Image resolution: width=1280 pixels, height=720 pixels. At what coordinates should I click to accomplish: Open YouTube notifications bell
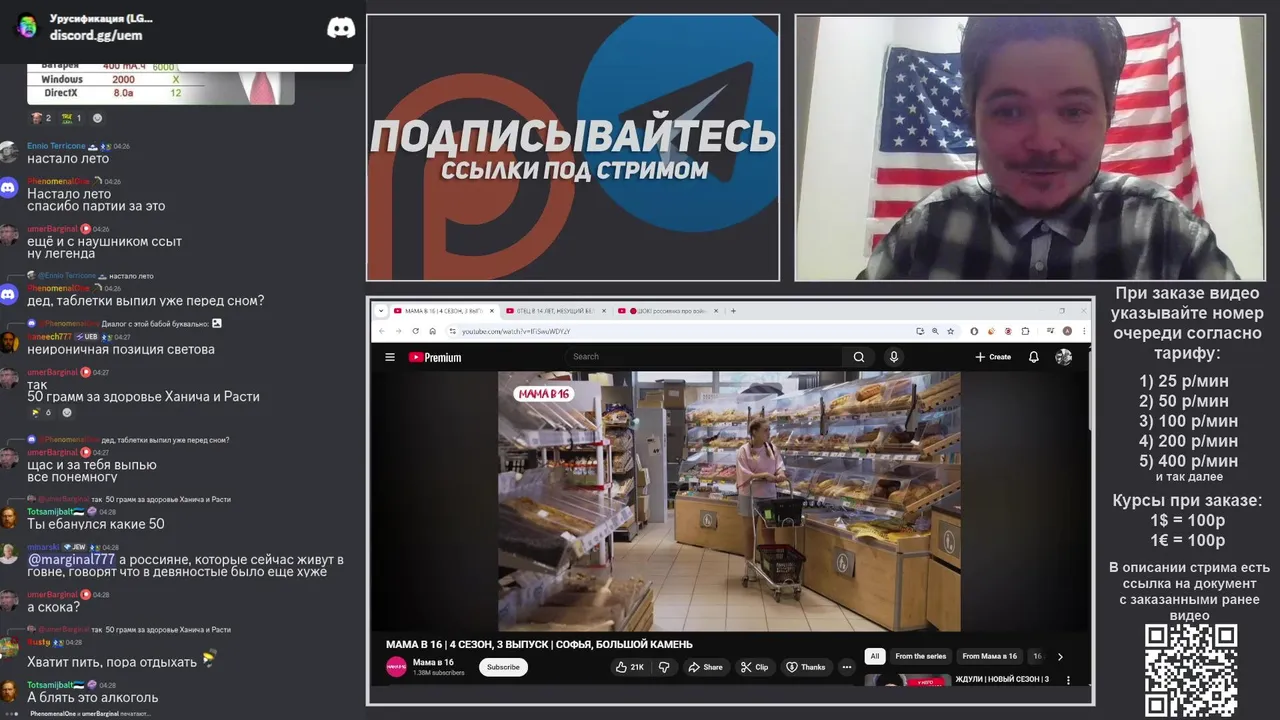(x=1034, y=357)
